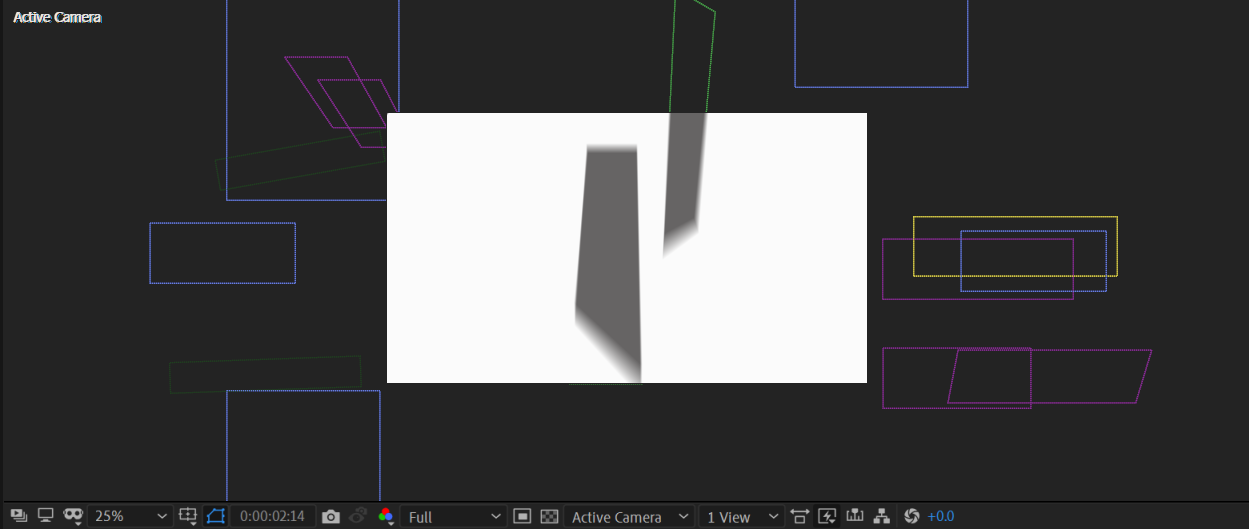
Task: Toggle the transparency grid checkerboard
Action: [x=549, y=516]
